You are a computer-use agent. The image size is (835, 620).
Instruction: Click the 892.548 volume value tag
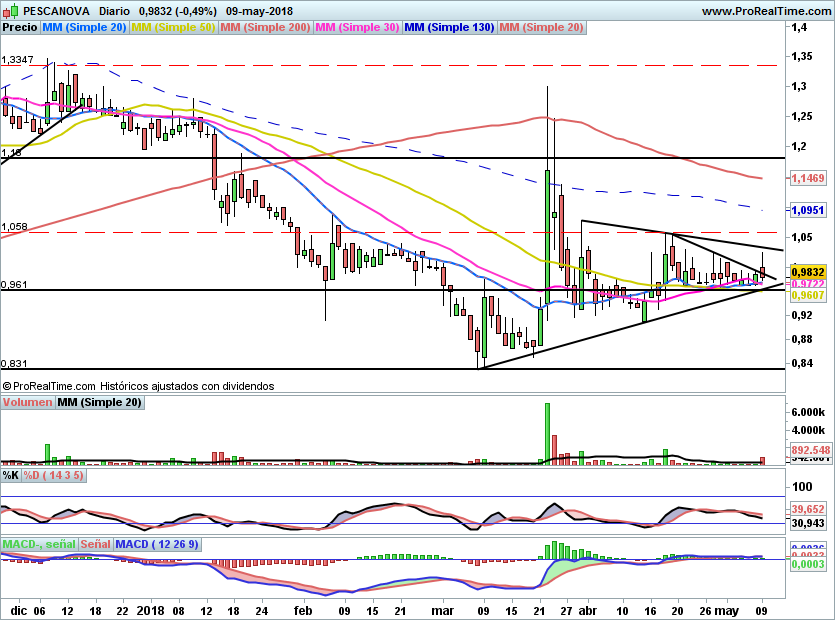pyautogui.click(x=811, y=450)
